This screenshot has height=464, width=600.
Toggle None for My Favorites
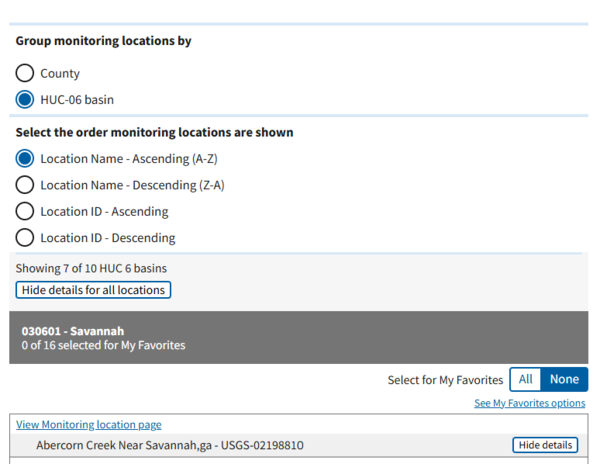point(564,380)
